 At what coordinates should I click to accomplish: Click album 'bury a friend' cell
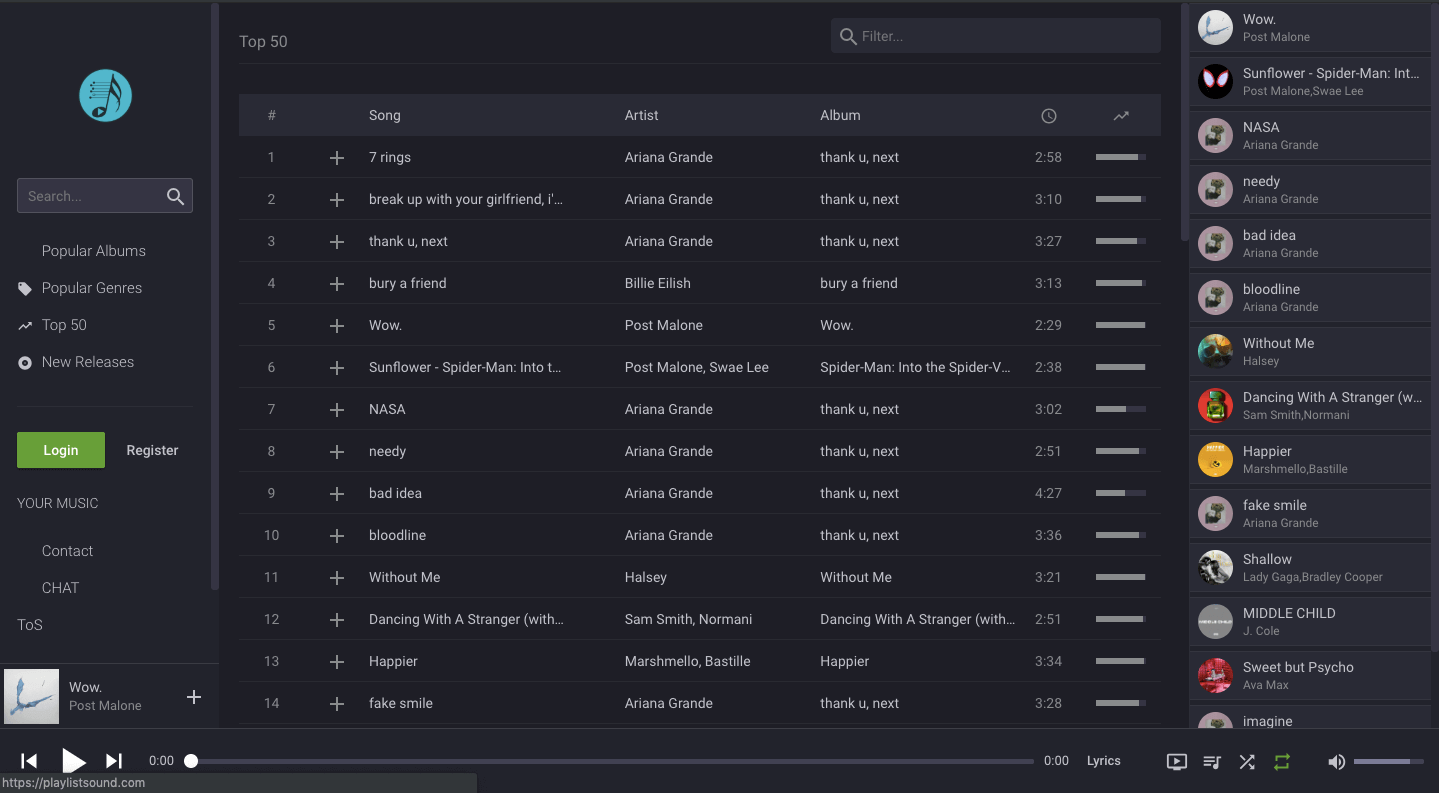coord(859,283)
